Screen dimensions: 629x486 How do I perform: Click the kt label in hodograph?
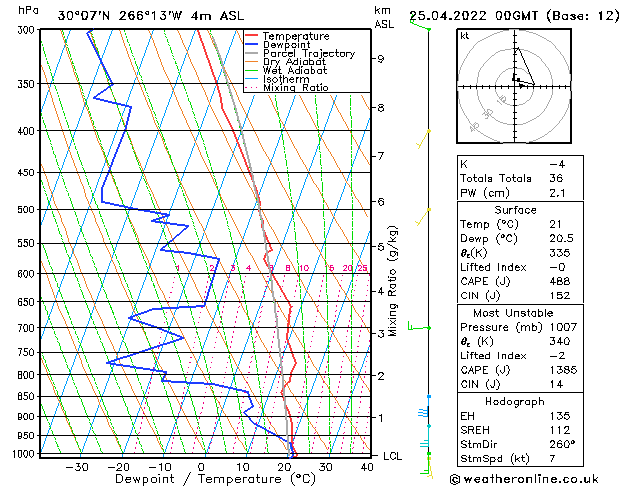point(465,36)
